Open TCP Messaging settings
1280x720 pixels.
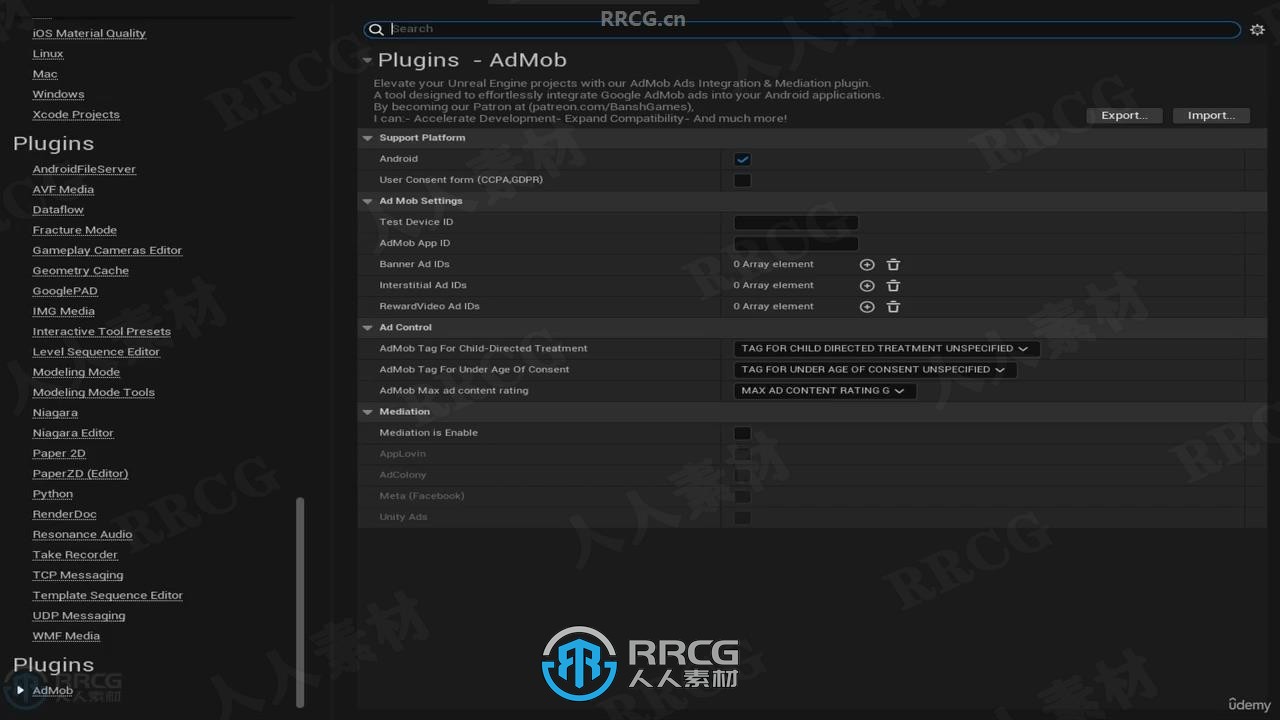point(78,575)
